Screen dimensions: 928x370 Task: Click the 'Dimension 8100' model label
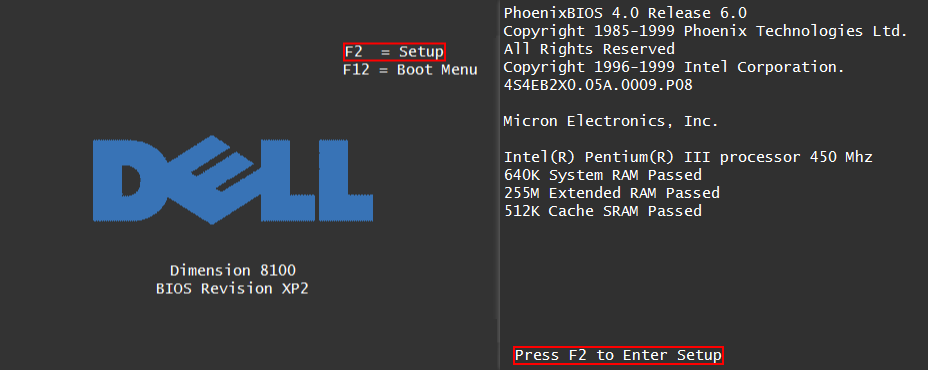[233, 271]
